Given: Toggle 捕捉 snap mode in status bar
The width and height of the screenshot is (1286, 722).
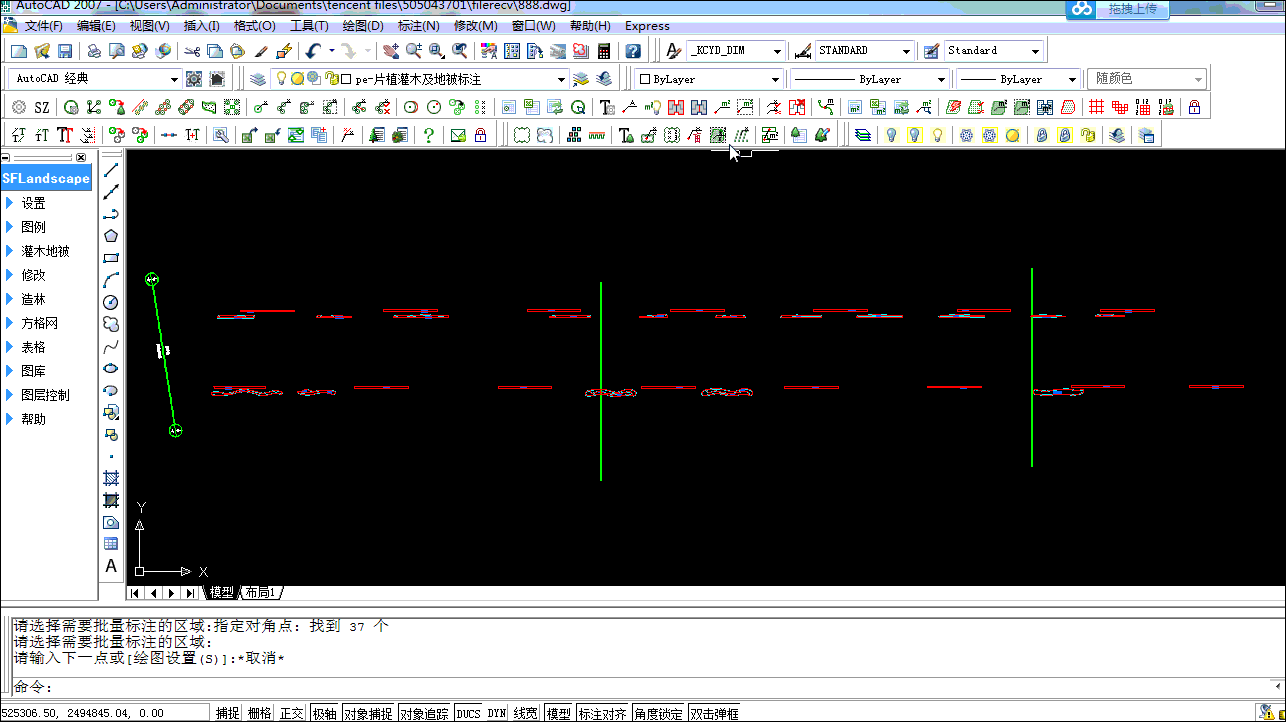Looking at the screenshot, I should pos(228,713).
